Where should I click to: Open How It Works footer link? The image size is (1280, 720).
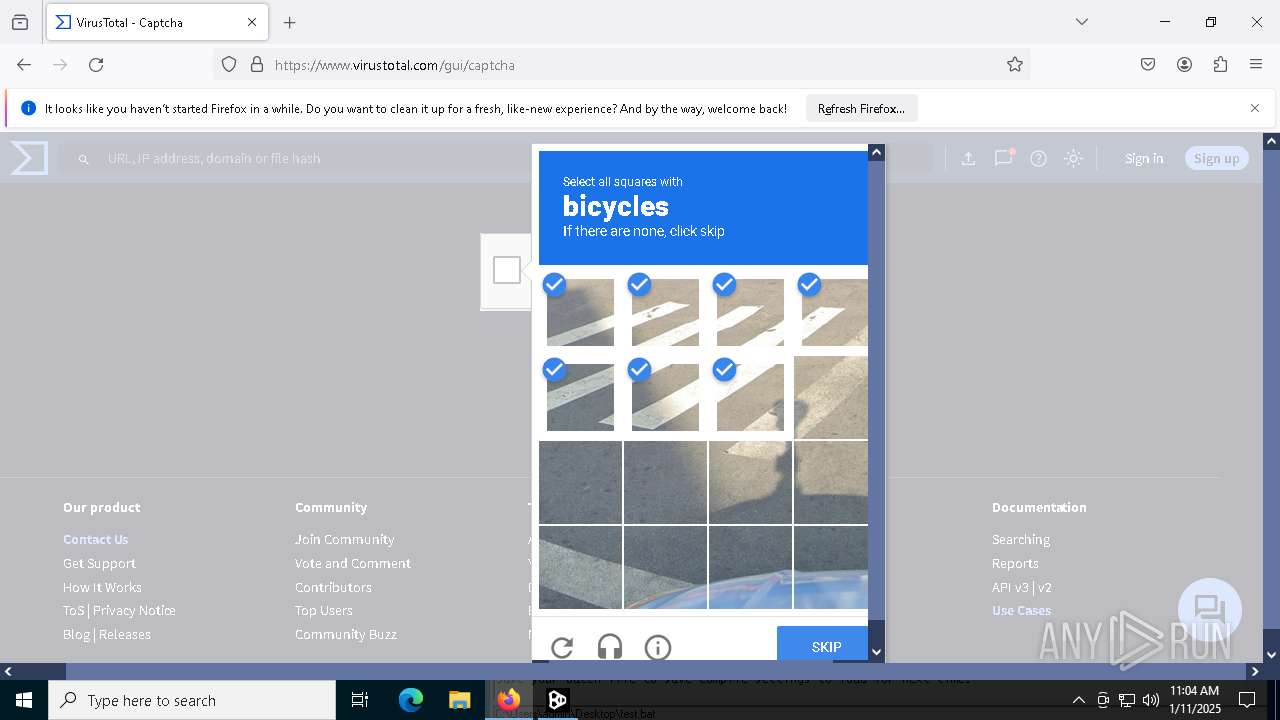point(102,587)
